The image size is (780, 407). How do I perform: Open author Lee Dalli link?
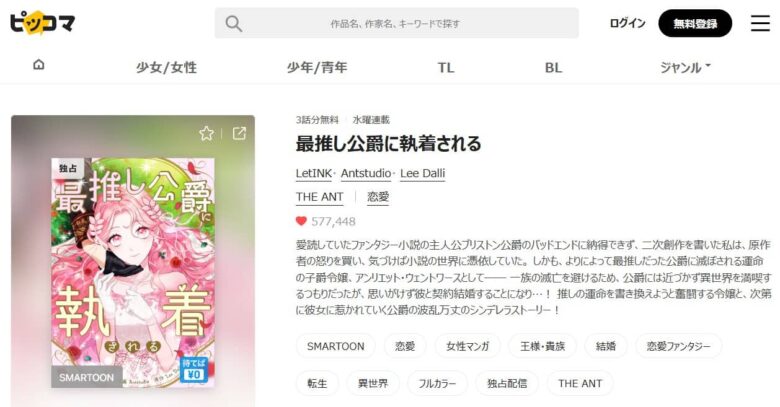422,173
